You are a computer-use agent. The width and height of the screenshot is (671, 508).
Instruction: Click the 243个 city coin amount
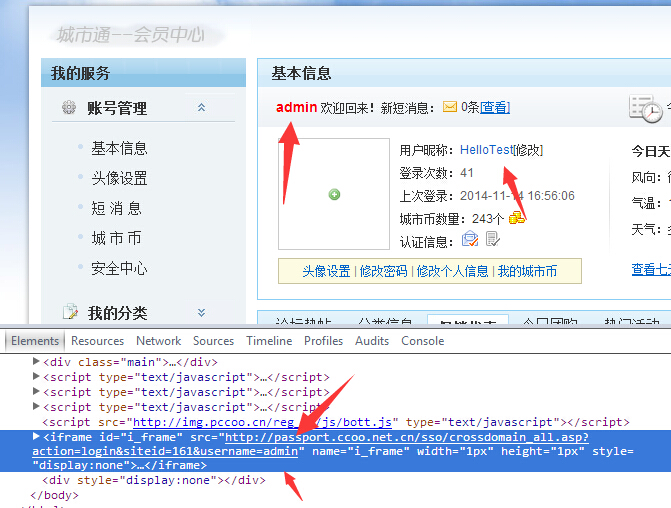click(x=488, y=219)
